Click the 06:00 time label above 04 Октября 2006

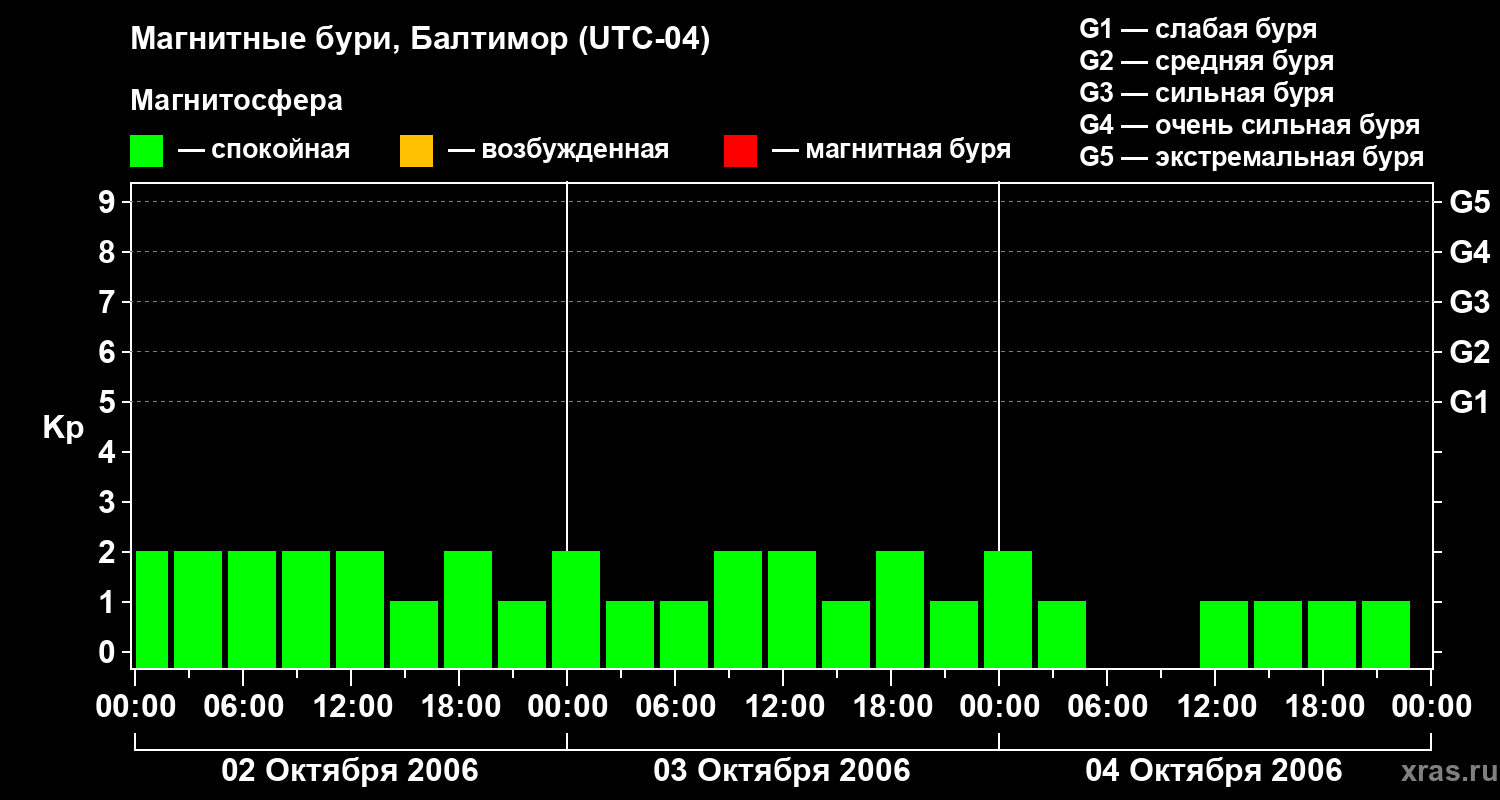1107,707
